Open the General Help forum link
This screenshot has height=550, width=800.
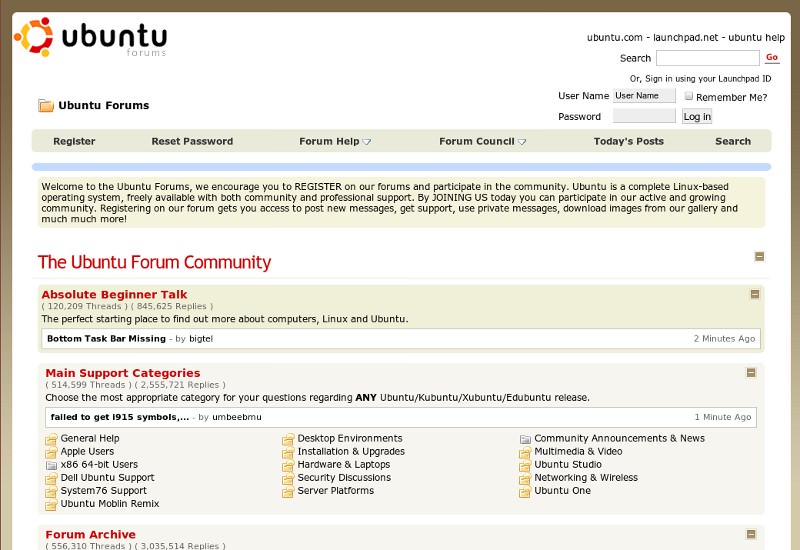[x=90, y=438]
